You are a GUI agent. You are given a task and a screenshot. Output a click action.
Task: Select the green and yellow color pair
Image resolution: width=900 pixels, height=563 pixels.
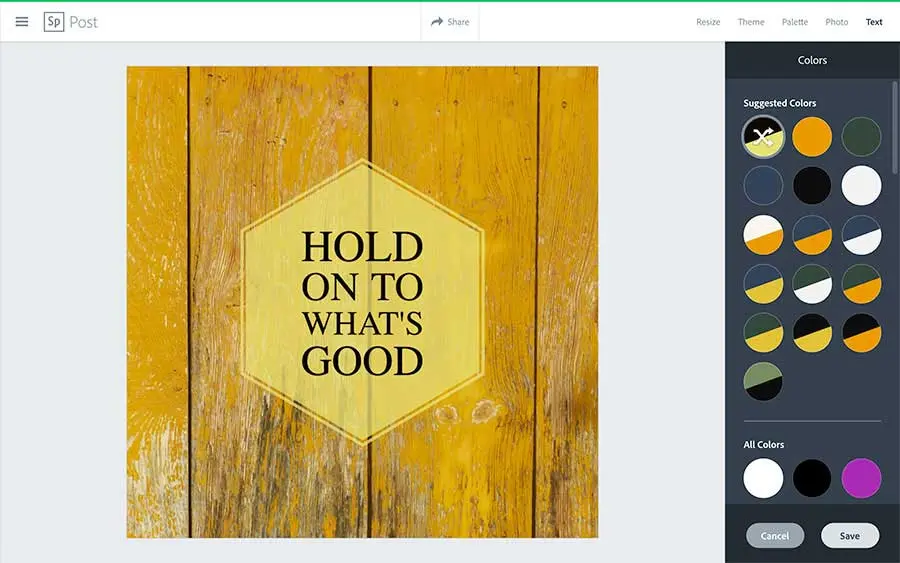tap(763, 332)
